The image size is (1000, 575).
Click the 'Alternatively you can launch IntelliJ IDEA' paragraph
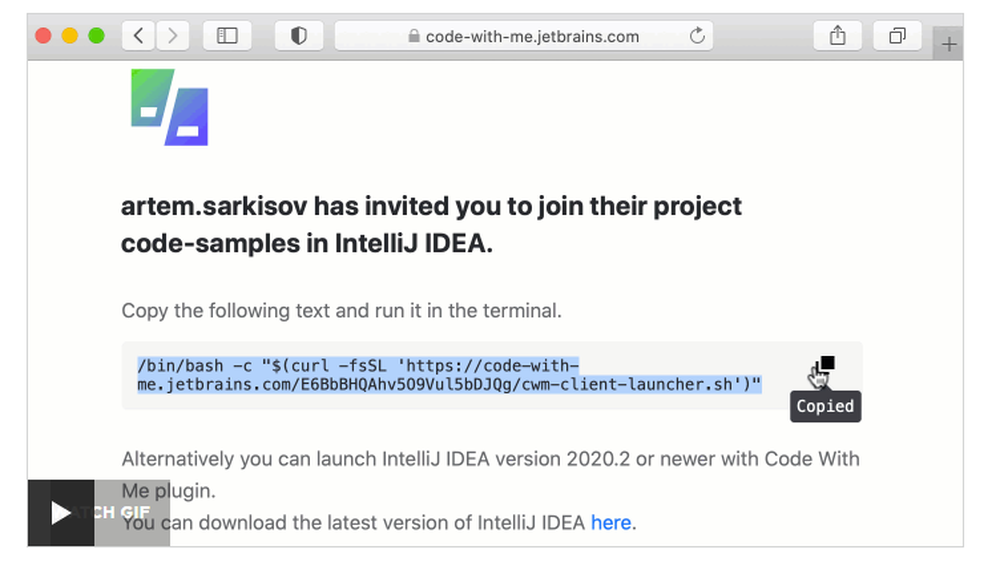pyautogui.click(x=490, y=474)
